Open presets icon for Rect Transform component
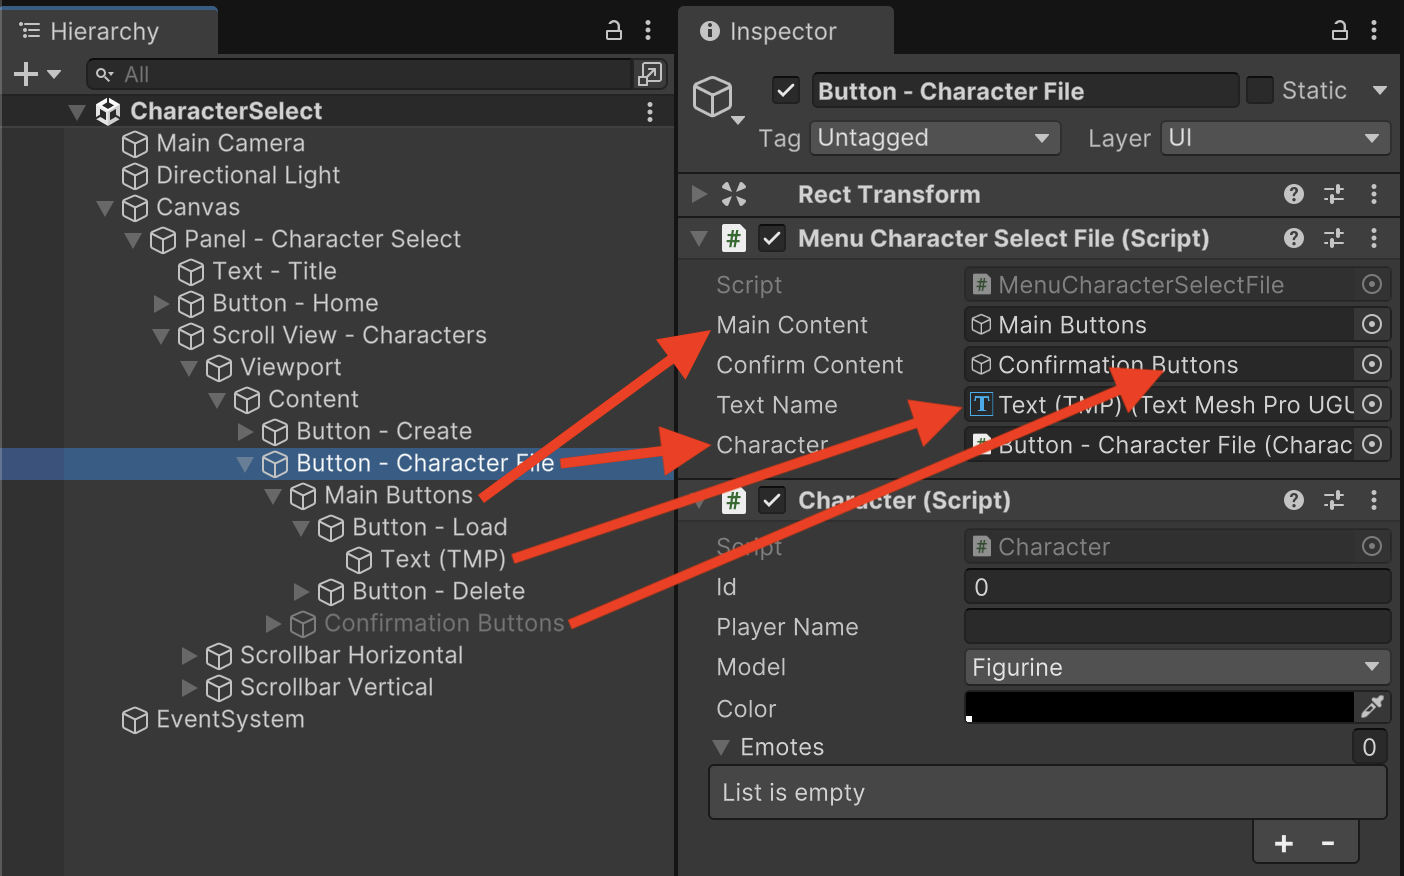The image size is (1404, 876). 1334,194
